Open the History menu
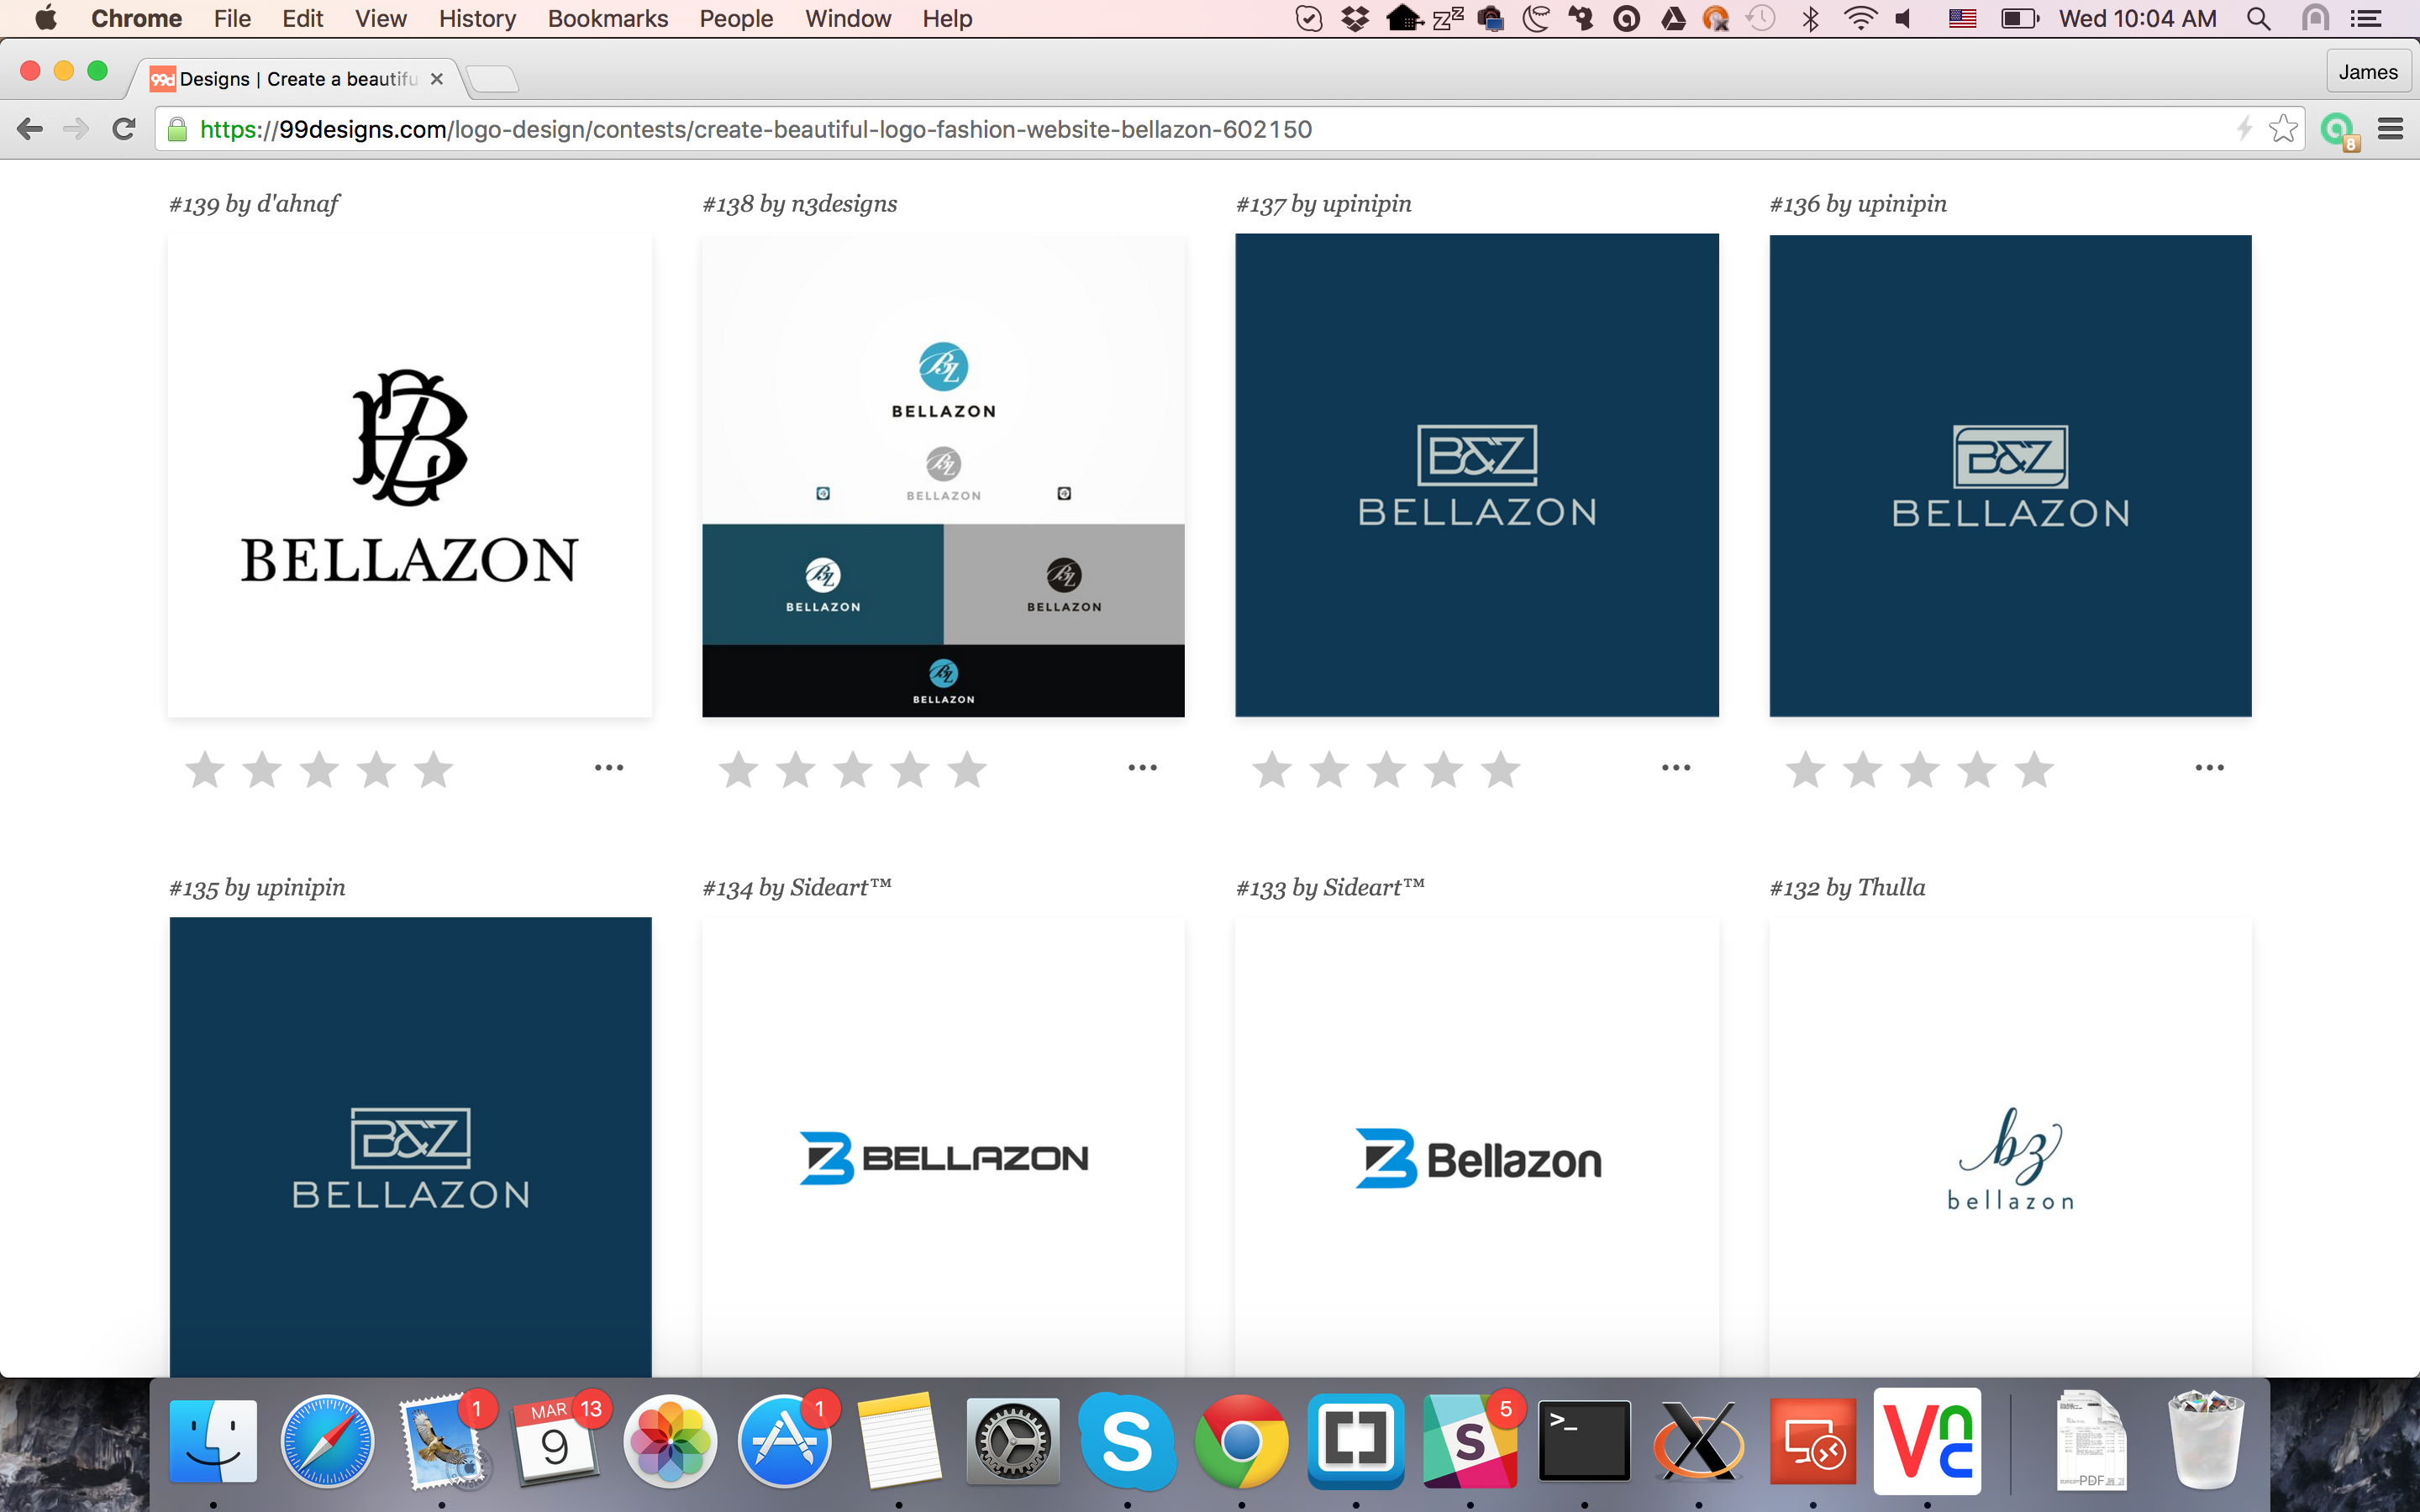Image resolution: width=2420 pixels, height=1512 pixels. point(477,18)
